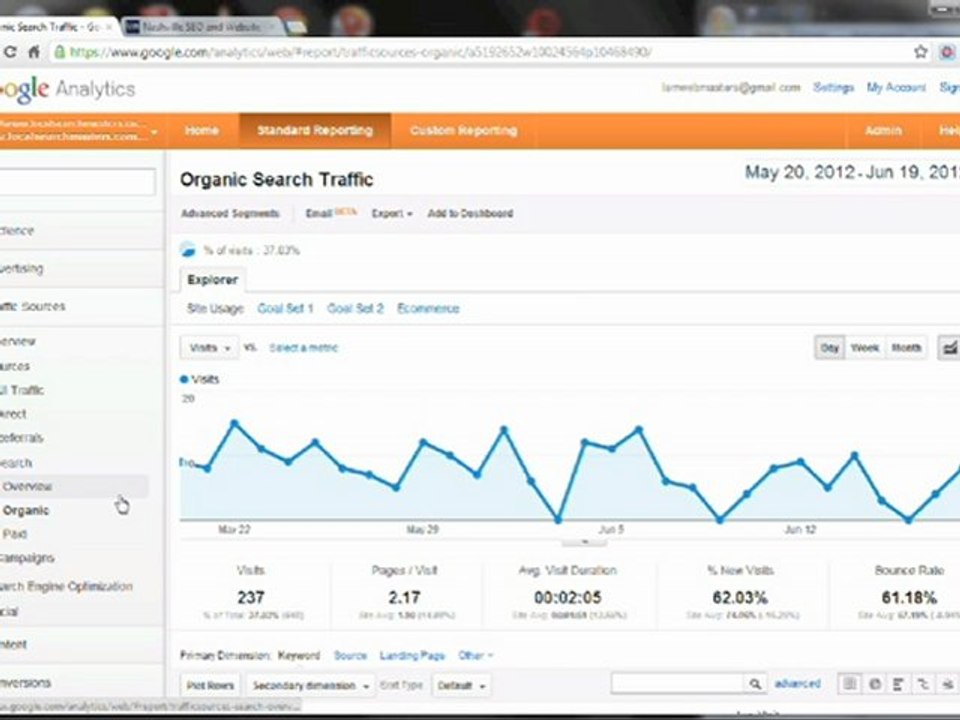Select the Explorer tab

212,280
